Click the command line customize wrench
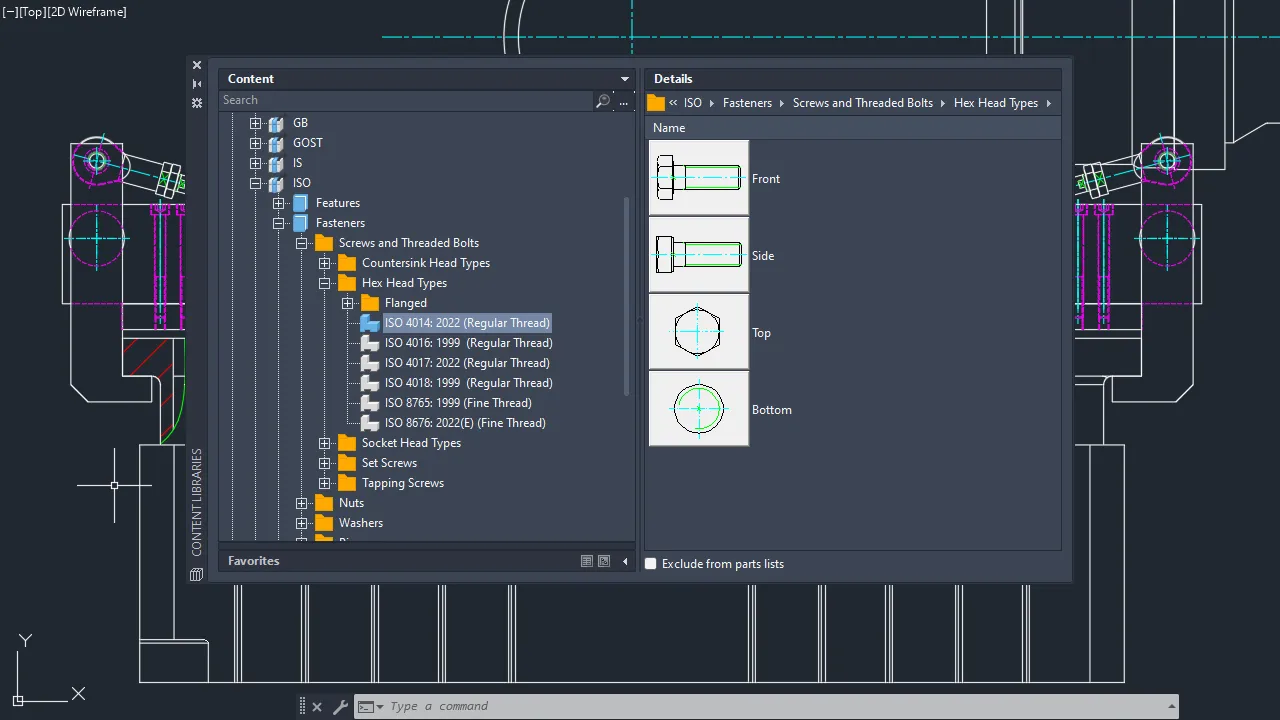This screenshot has height=720, width=1280. tap(340, 707)
